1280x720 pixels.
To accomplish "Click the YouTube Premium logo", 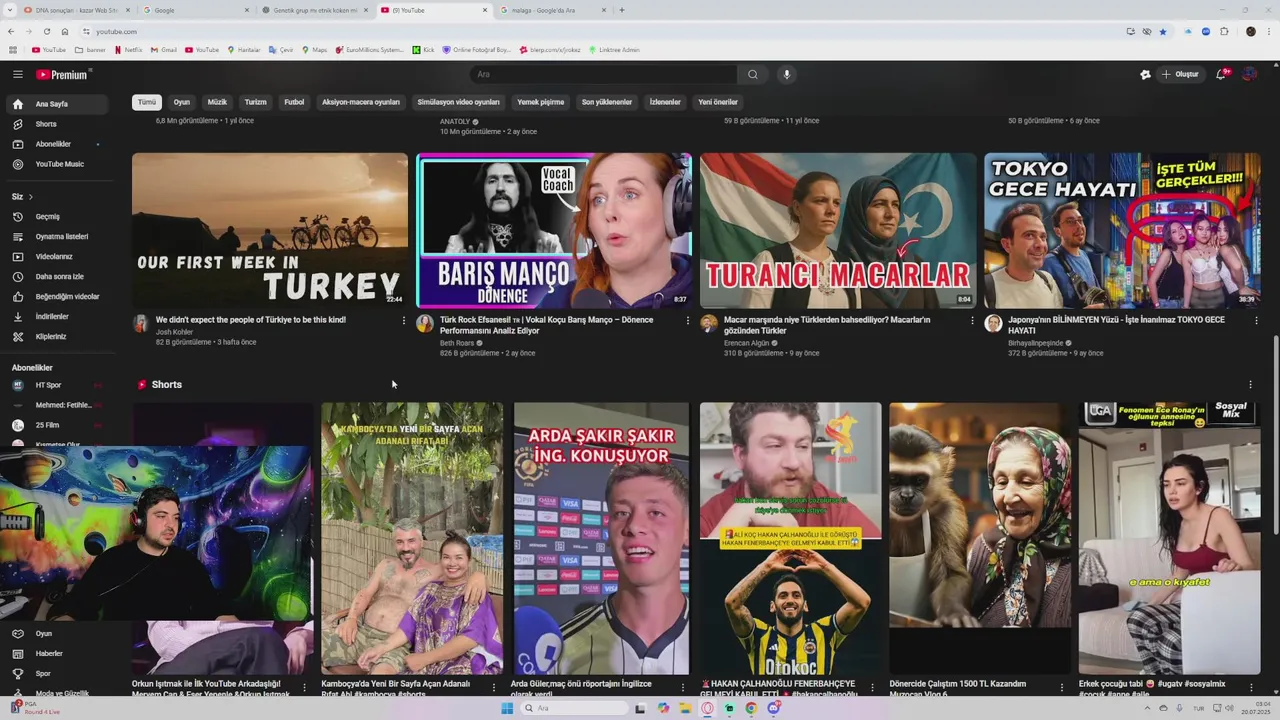I will 62,74.
